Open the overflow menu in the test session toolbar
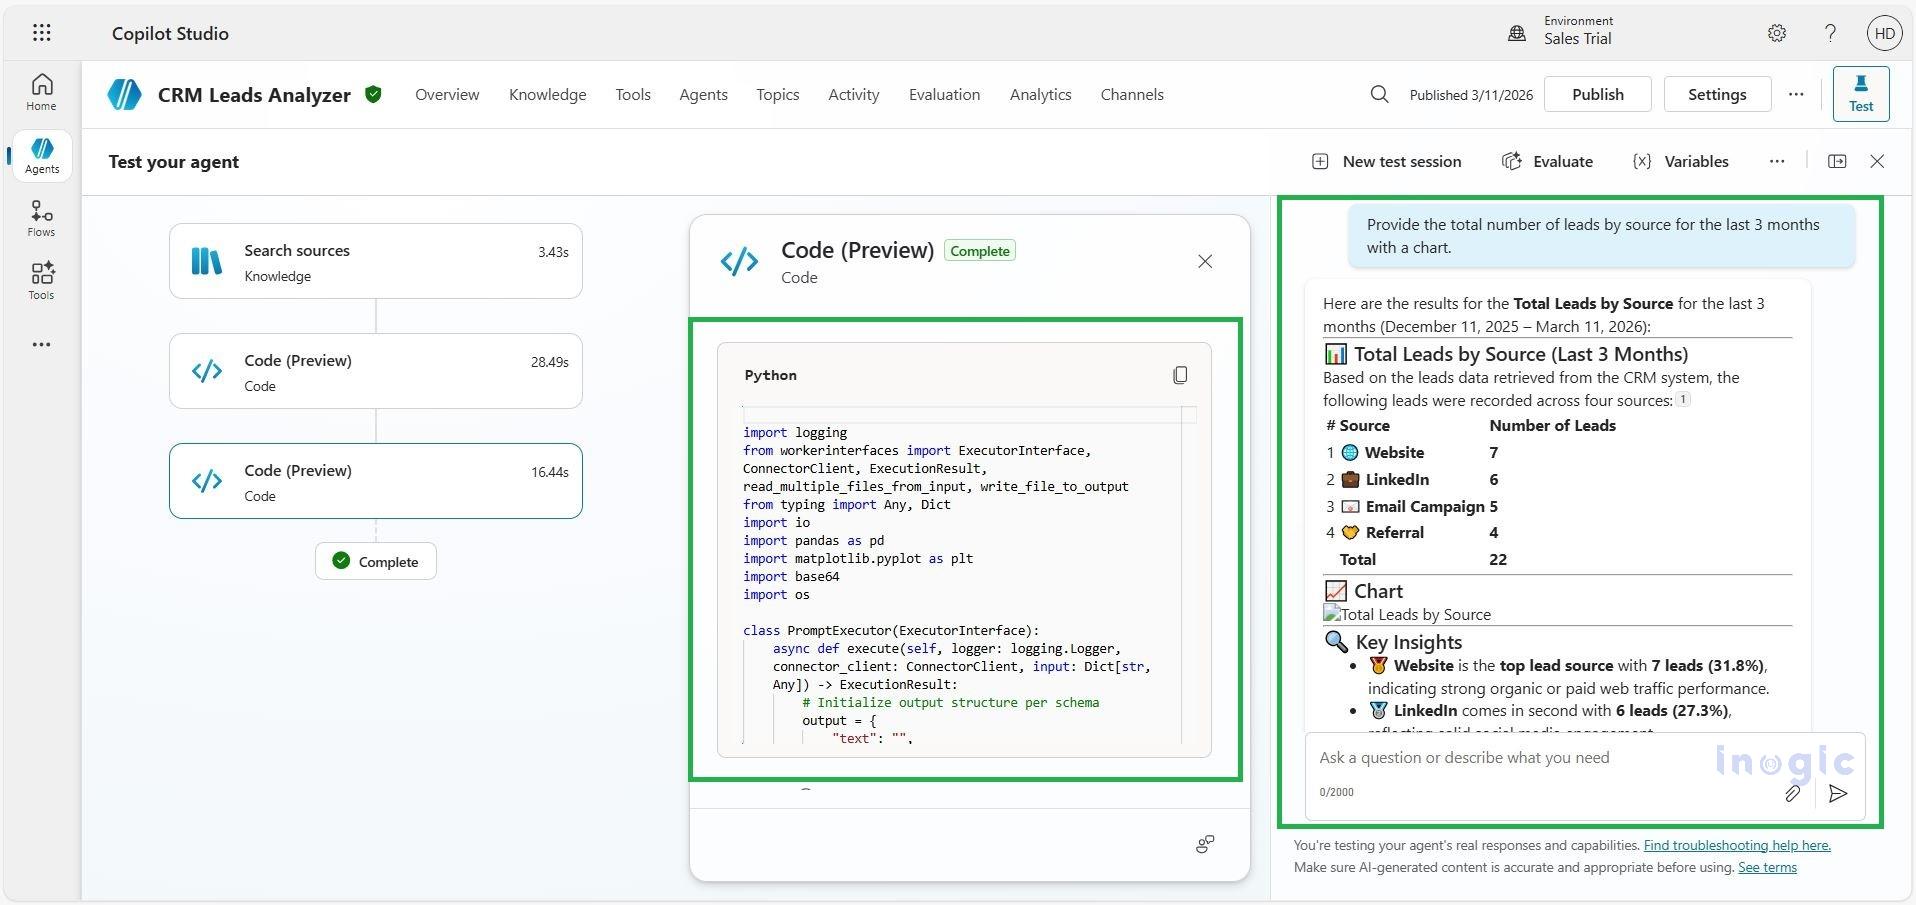The image size is (1916, 905). (x=1777, y=161)
